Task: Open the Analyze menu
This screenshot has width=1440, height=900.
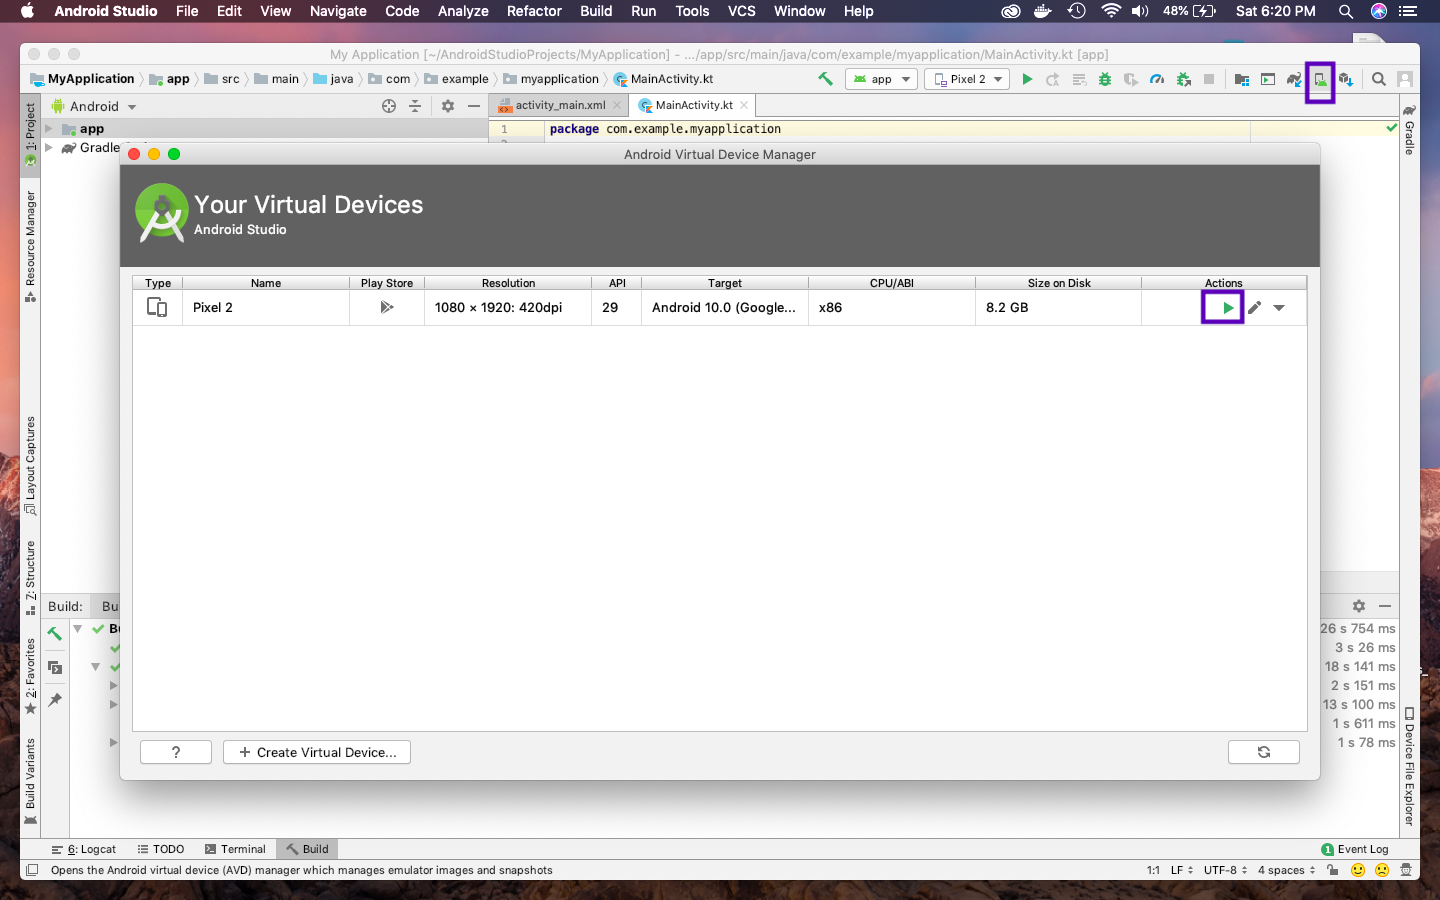Action: (x=463, y=11)
